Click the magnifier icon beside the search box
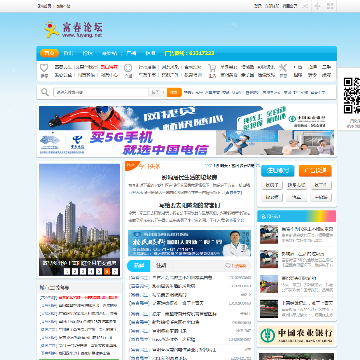360x360 pixels. pyautogui.click(x=45, y=92)
